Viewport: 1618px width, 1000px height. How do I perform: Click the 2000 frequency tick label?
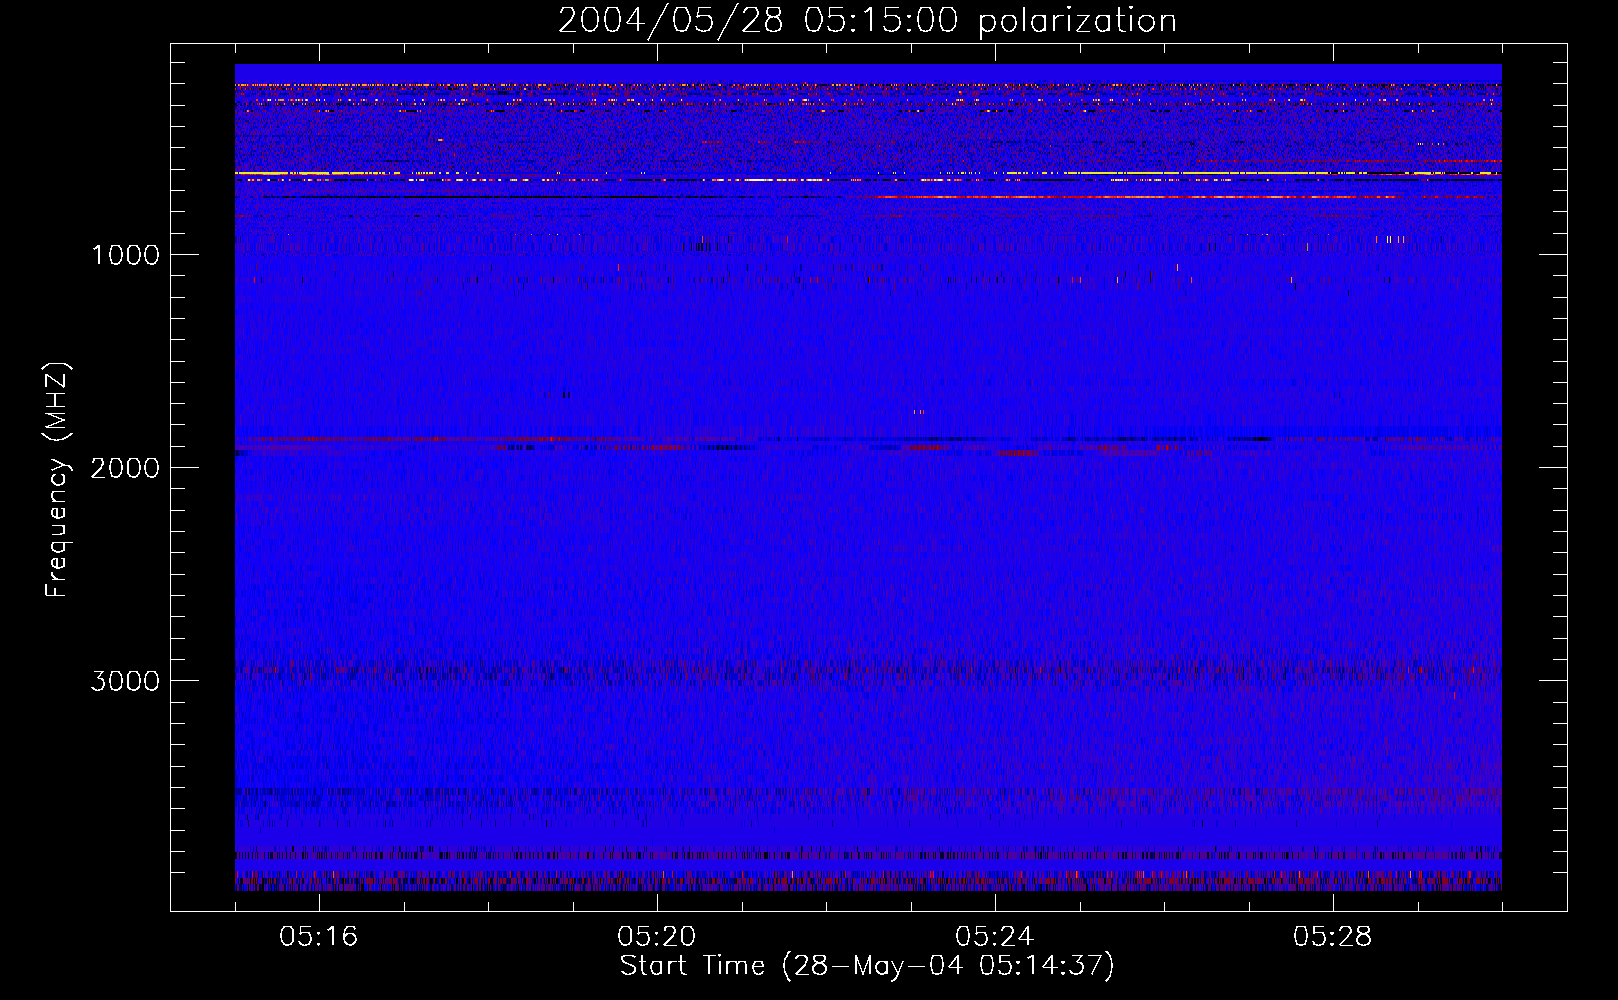[125, 468]
